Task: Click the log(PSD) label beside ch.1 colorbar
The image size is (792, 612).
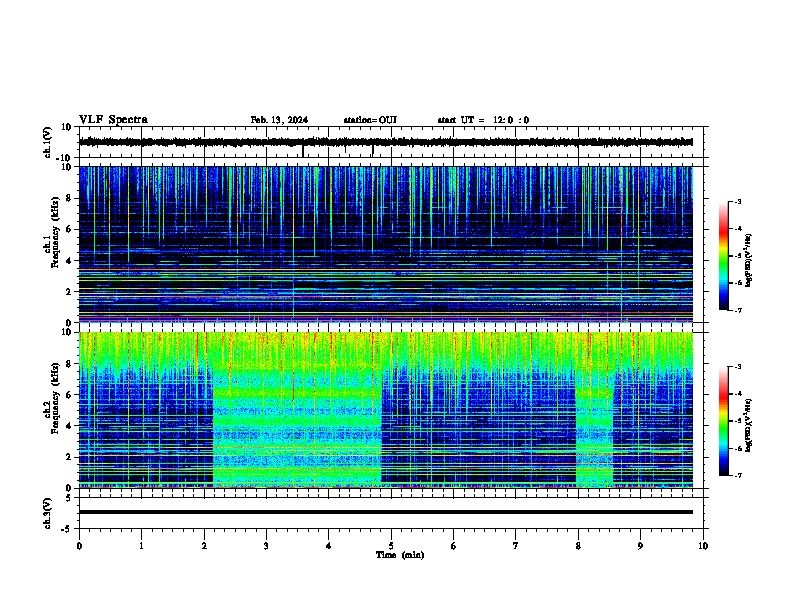Action: click(749, 261)
